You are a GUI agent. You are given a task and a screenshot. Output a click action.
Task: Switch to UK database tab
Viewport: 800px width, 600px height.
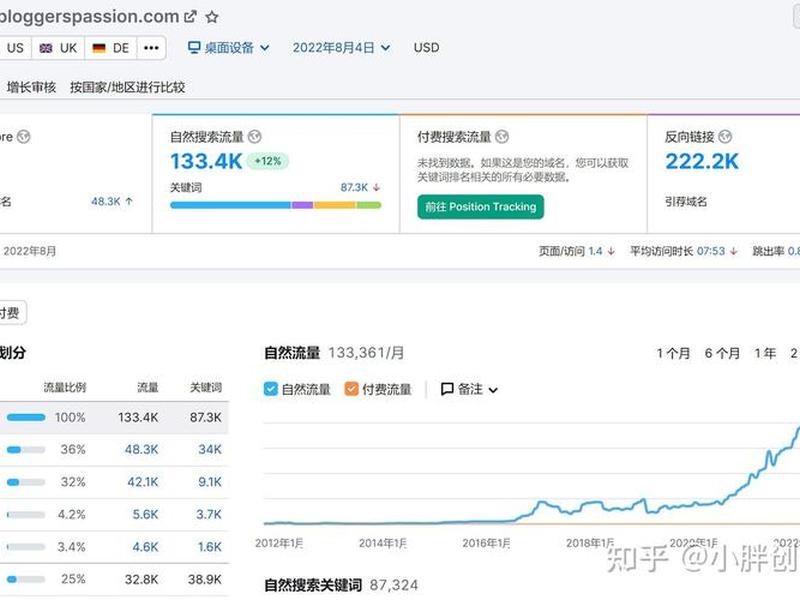click(58, 48)
